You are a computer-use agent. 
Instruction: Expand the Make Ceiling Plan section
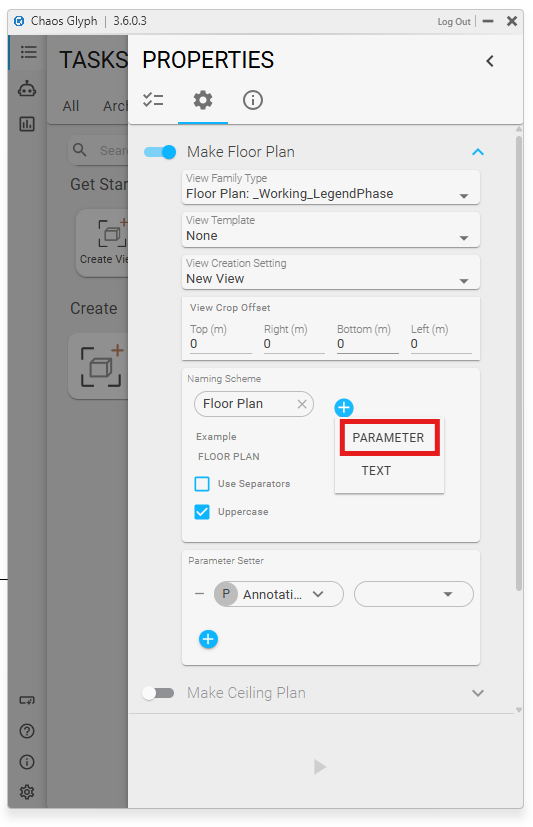click(478, 693)
